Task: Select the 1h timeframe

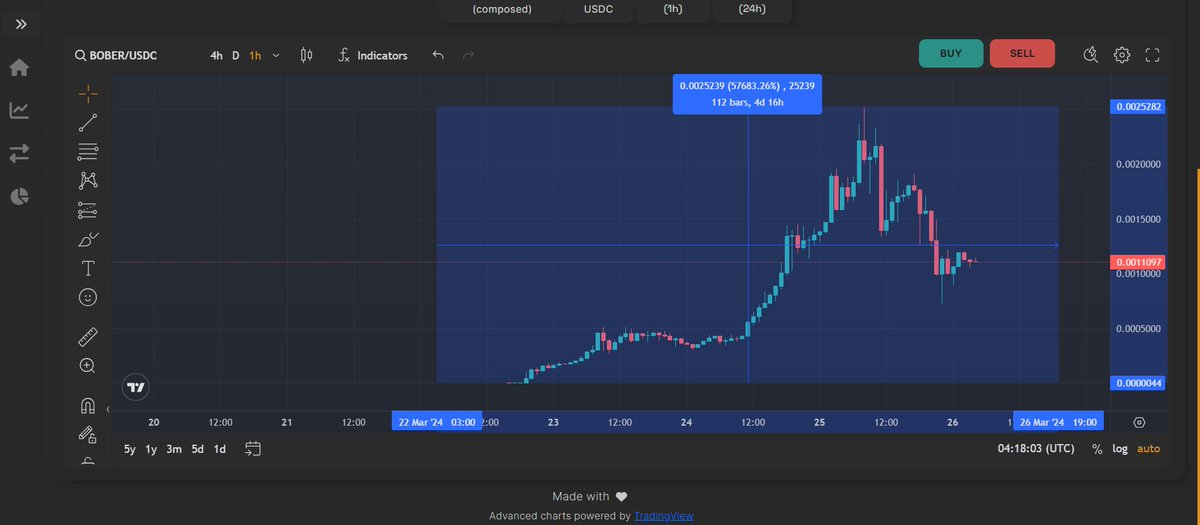Action: coord(255,55)
